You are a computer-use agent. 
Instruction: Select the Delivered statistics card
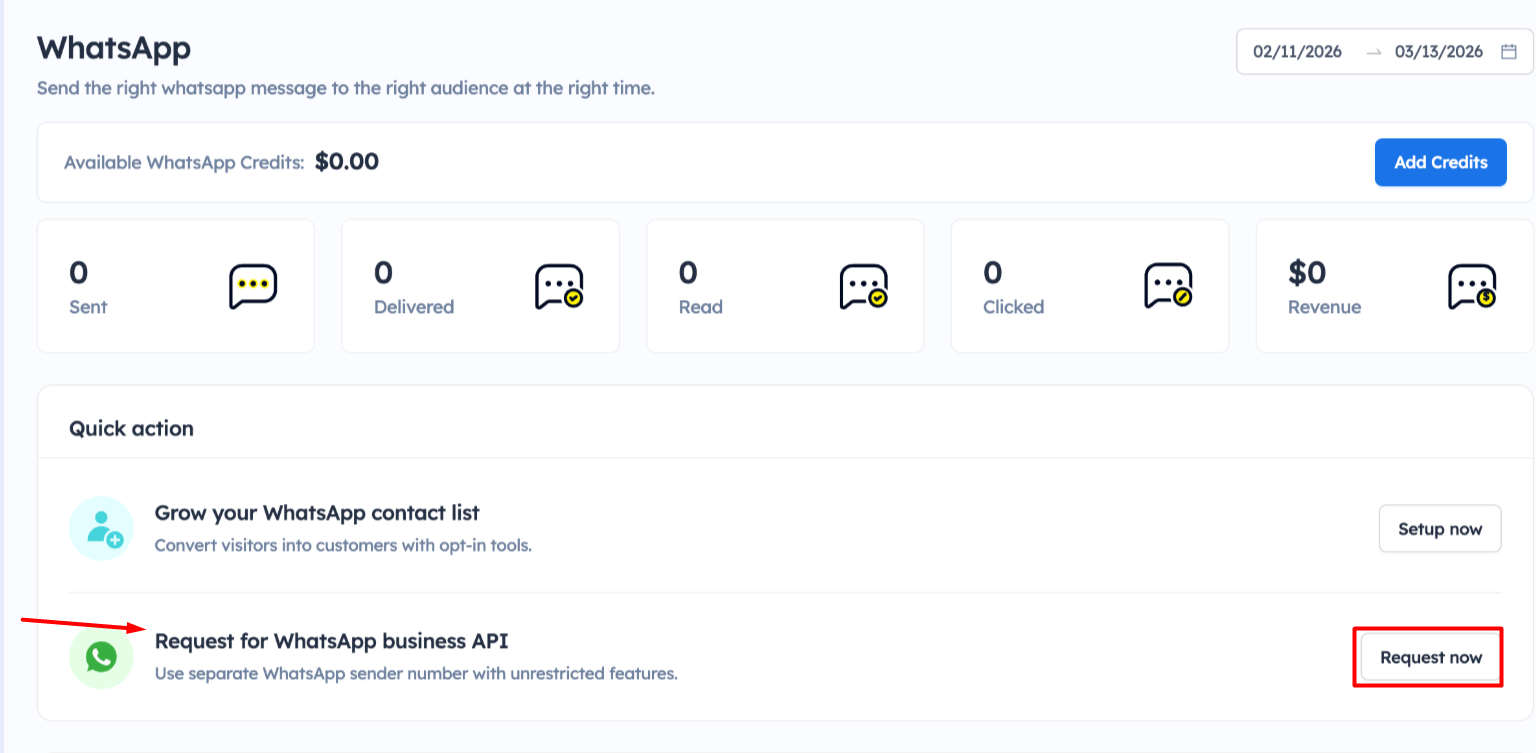pos(480,286)
